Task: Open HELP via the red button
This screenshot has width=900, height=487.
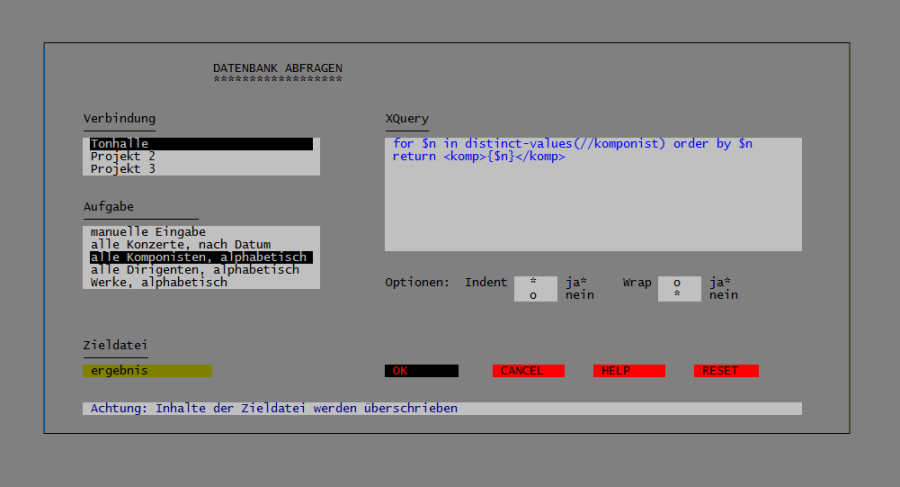Action: 628,371
